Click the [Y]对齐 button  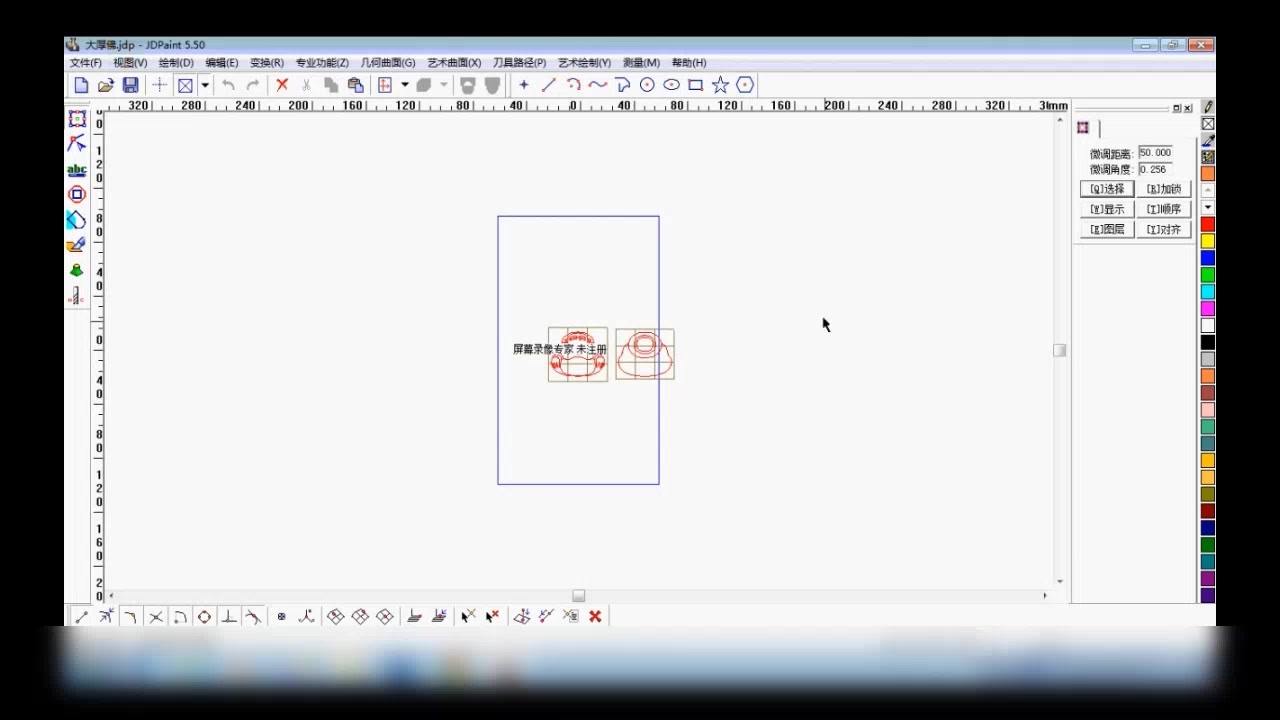1164,229
